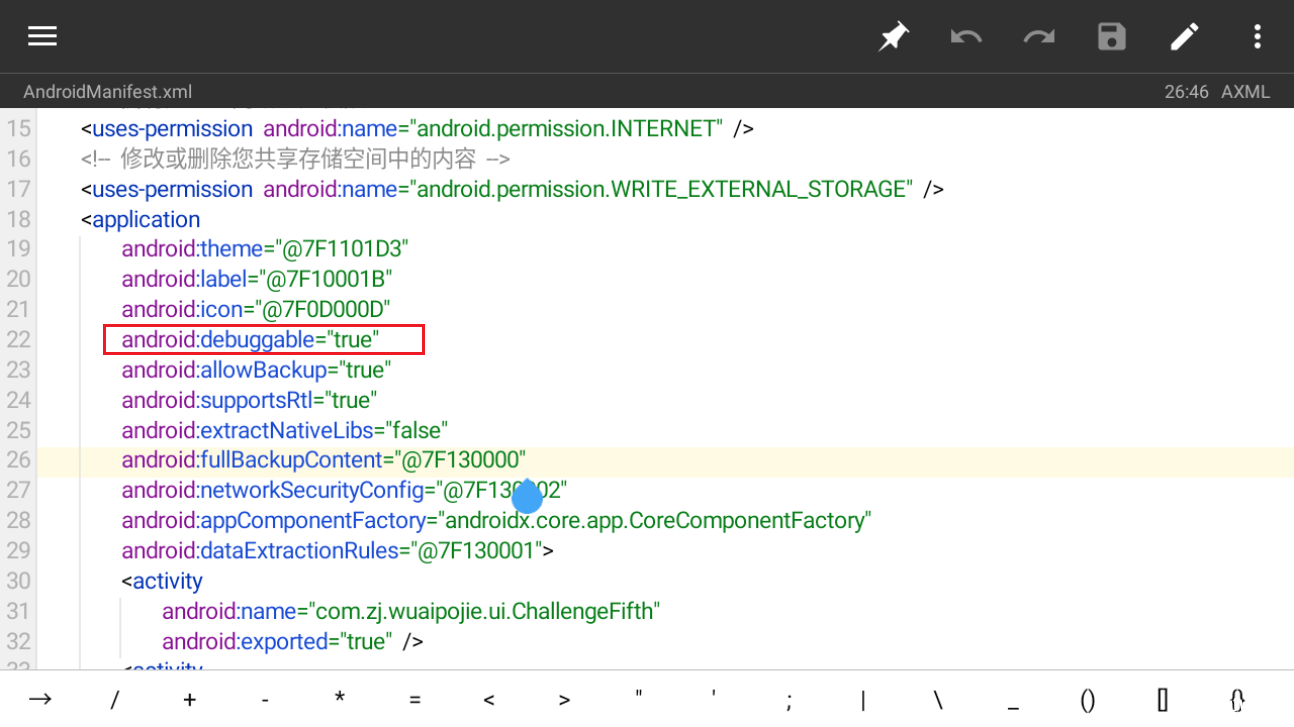This screenshot has height=727, width=1294.
Task: Insert the less-than bracket symbol
Action: 489,700
